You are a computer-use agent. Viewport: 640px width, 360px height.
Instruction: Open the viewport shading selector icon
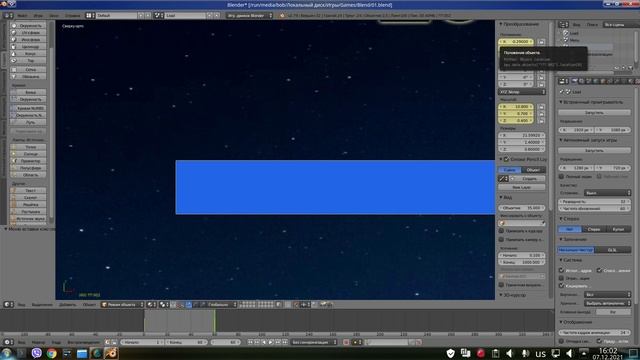pyautogui.click(x=151, y=304)
